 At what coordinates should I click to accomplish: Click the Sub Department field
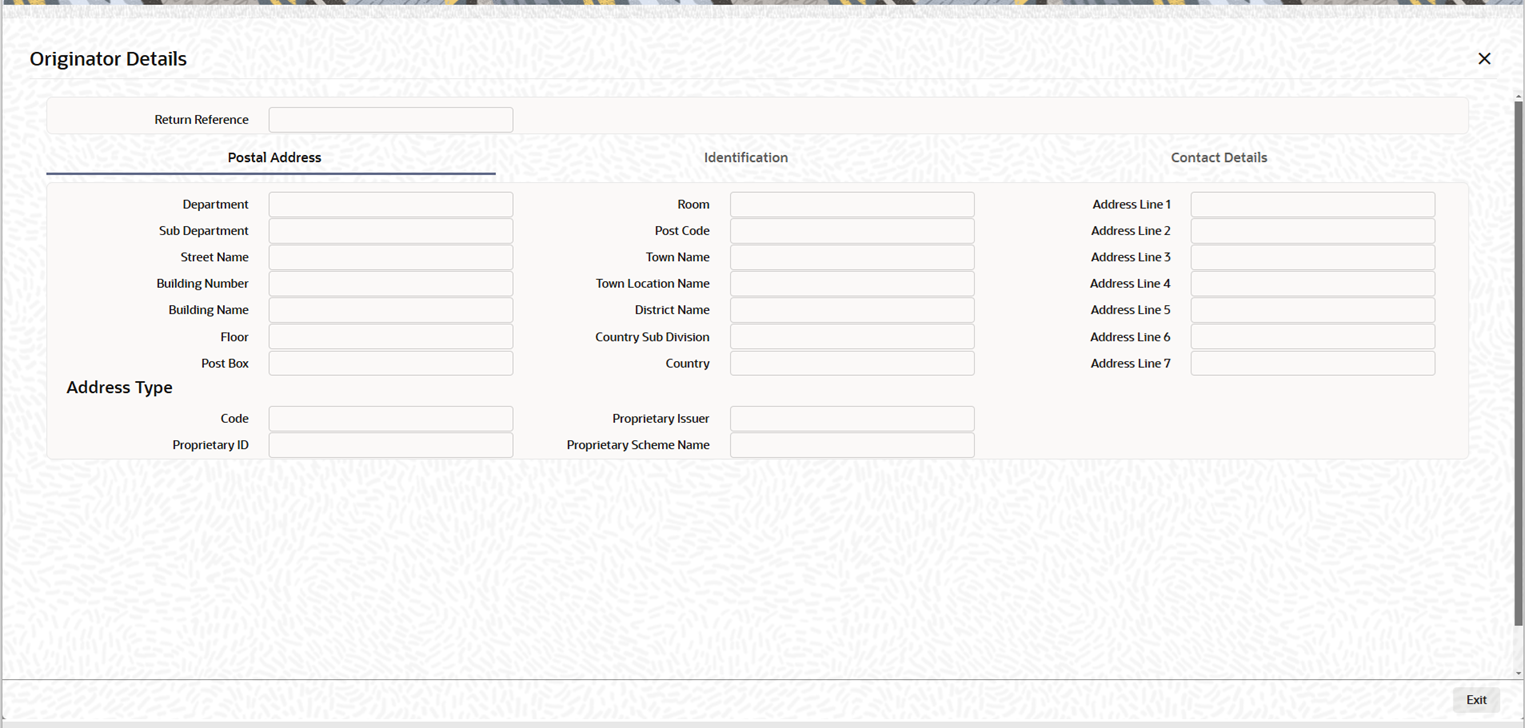click(391, 231)
